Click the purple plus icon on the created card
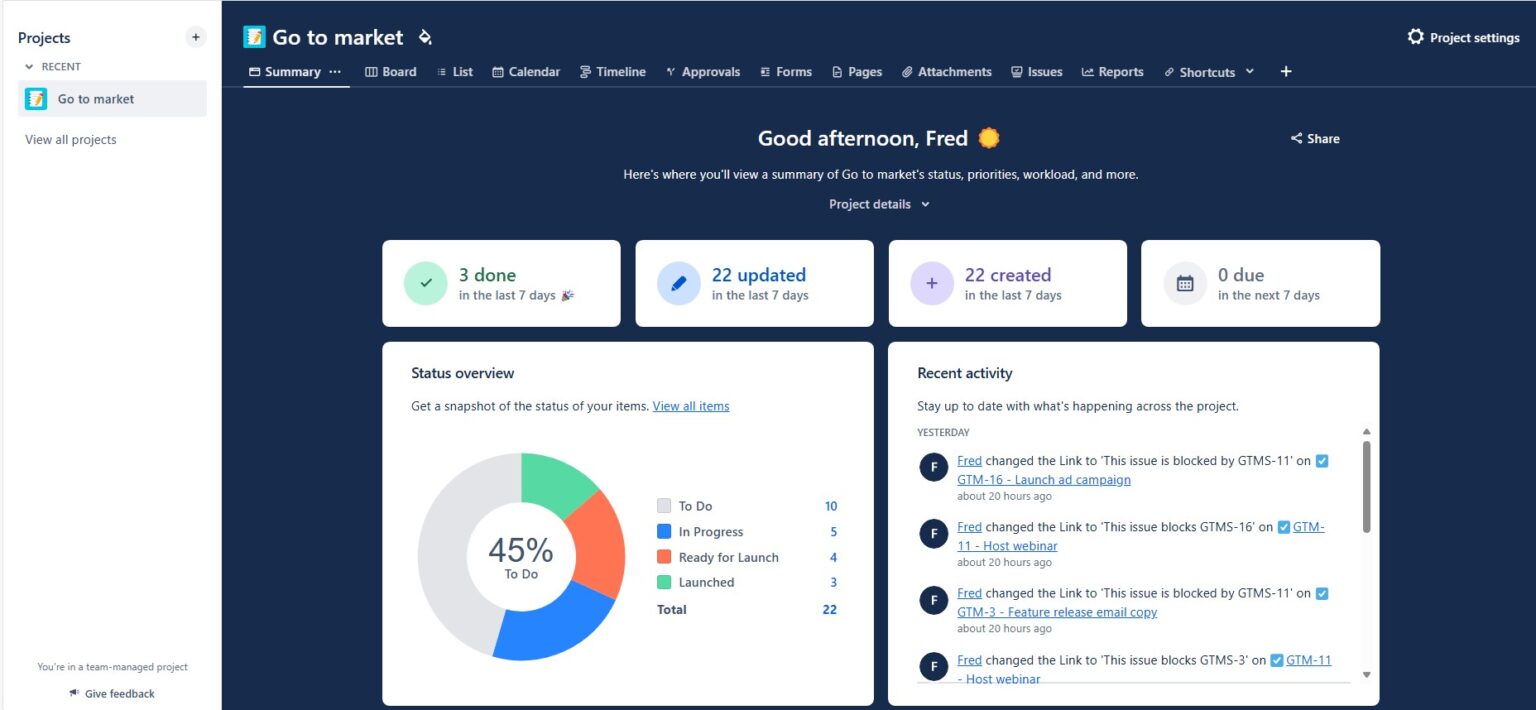Viewport: 1536px width, 710px height. [x=932, y=283]
